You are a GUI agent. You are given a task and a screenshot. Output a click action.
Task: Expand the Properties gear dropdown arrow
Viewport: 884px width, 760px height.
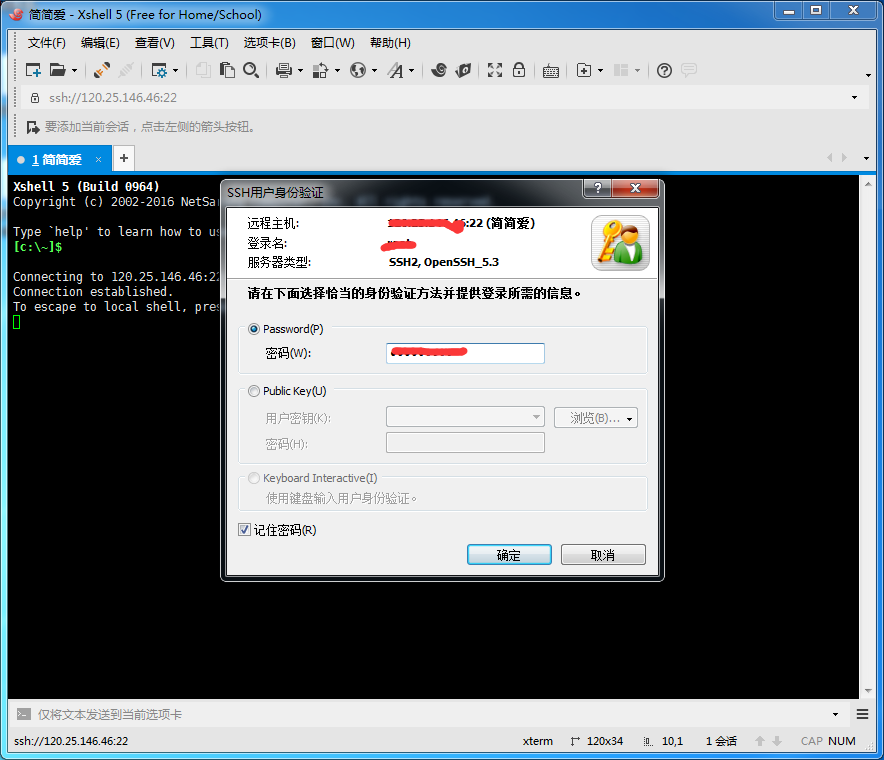(x=175, y=70)
